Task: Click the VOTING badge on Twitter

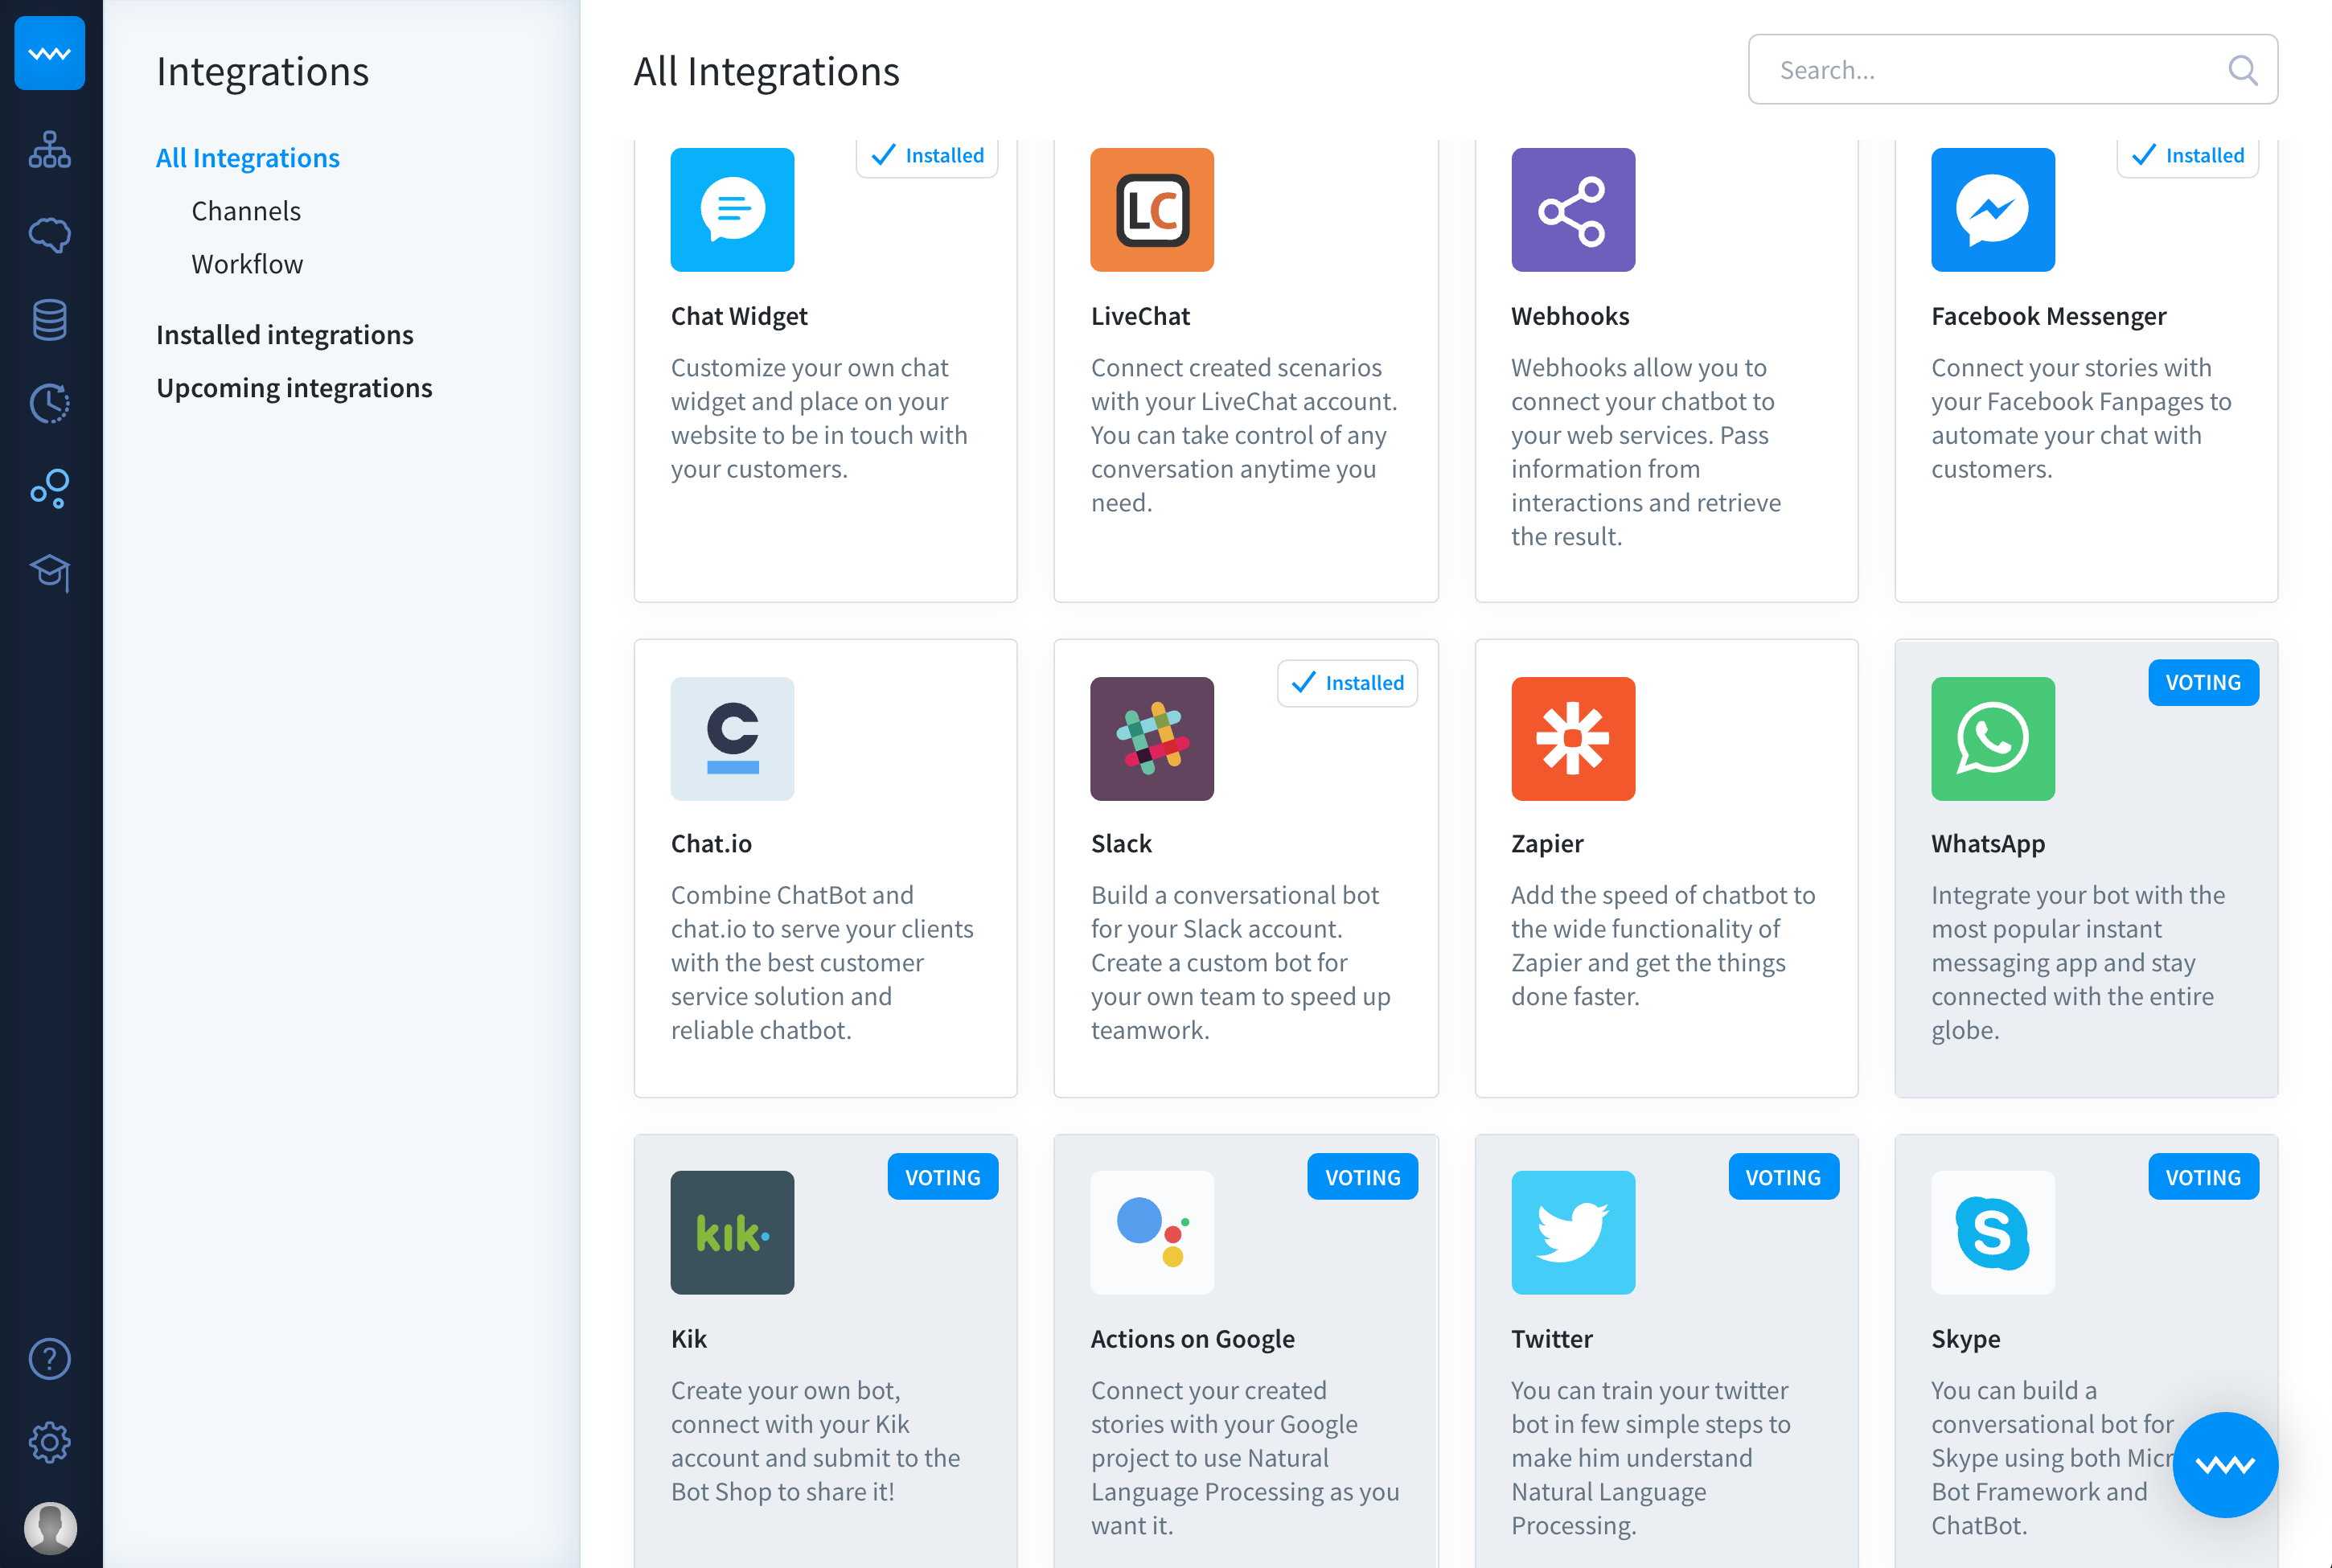Action: (1783, 1177)
